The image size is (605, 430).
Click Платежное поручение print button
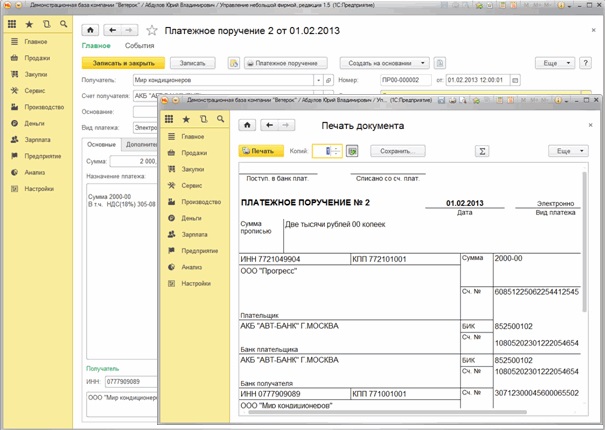286,63
